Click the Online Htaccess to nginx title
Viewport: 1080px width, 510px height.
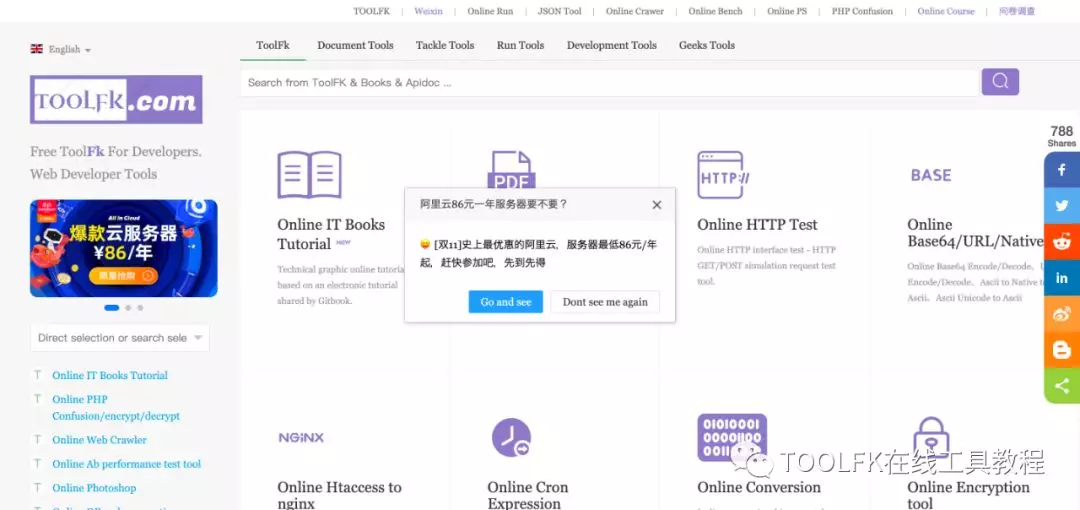[x=340, y=495]
